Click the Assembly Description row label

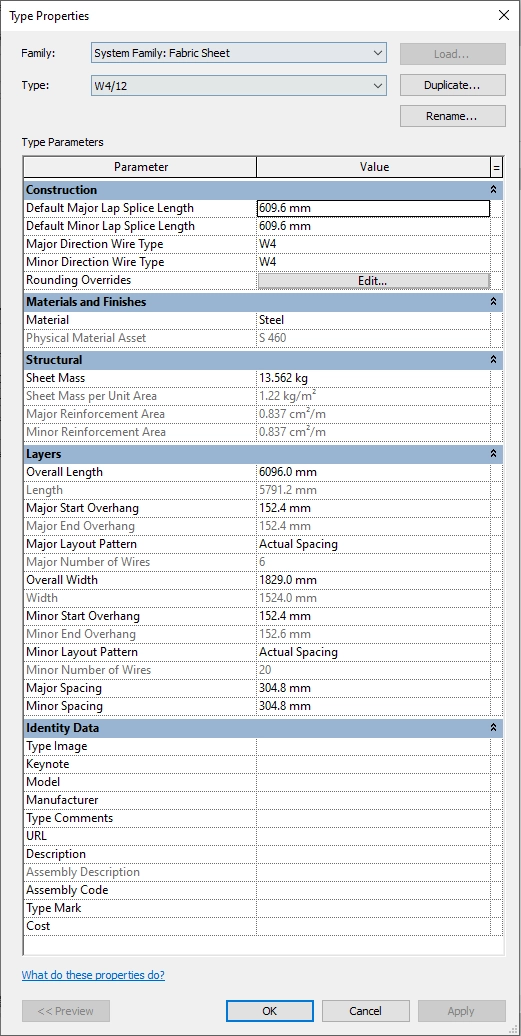(x=83, y=872)
